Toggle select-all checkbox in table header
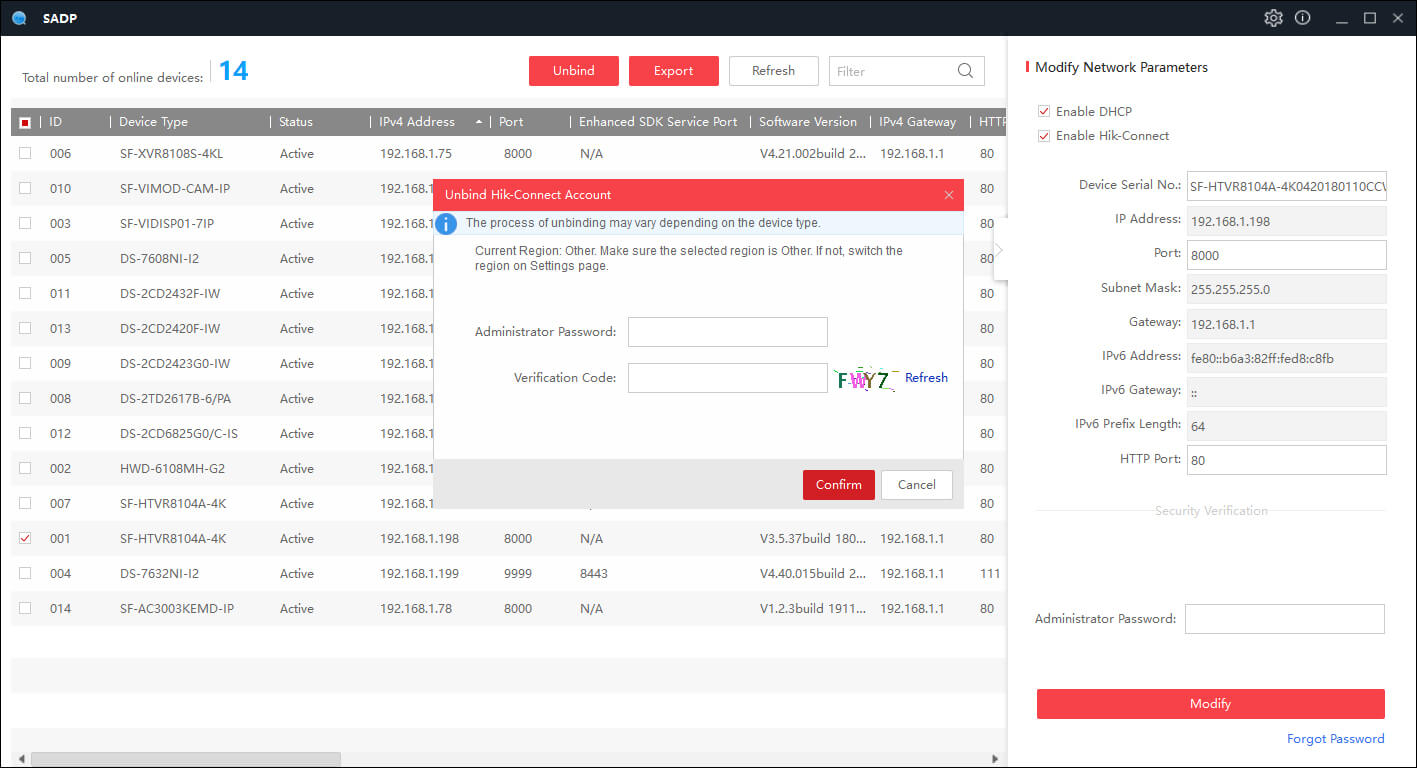Screen dimensions: 1417x768 pos(25,122)
